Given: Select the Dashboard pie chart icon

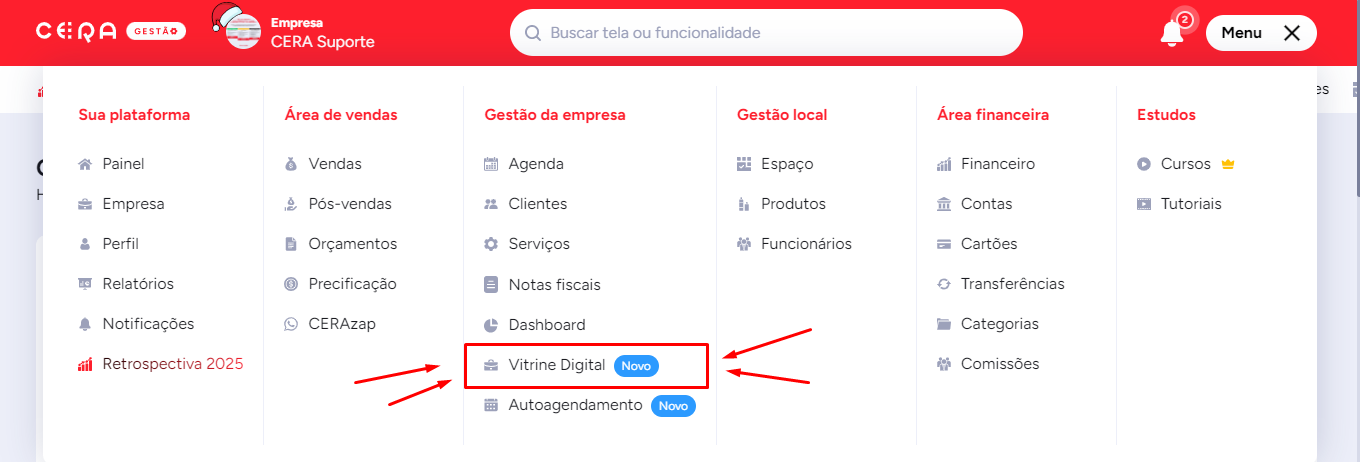Looking at the screenshot, I should [491, 325].
